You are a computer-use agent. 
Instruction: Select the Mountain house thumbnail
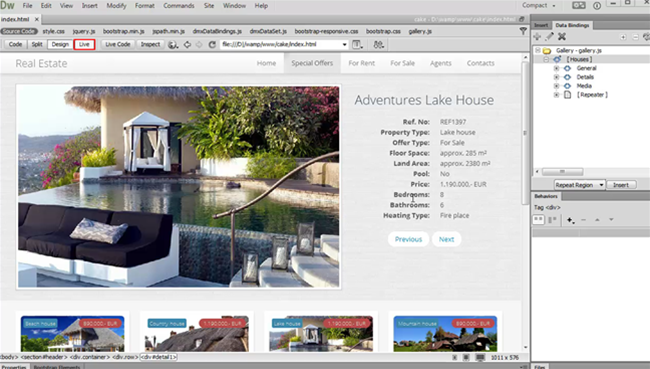point(445,334)
